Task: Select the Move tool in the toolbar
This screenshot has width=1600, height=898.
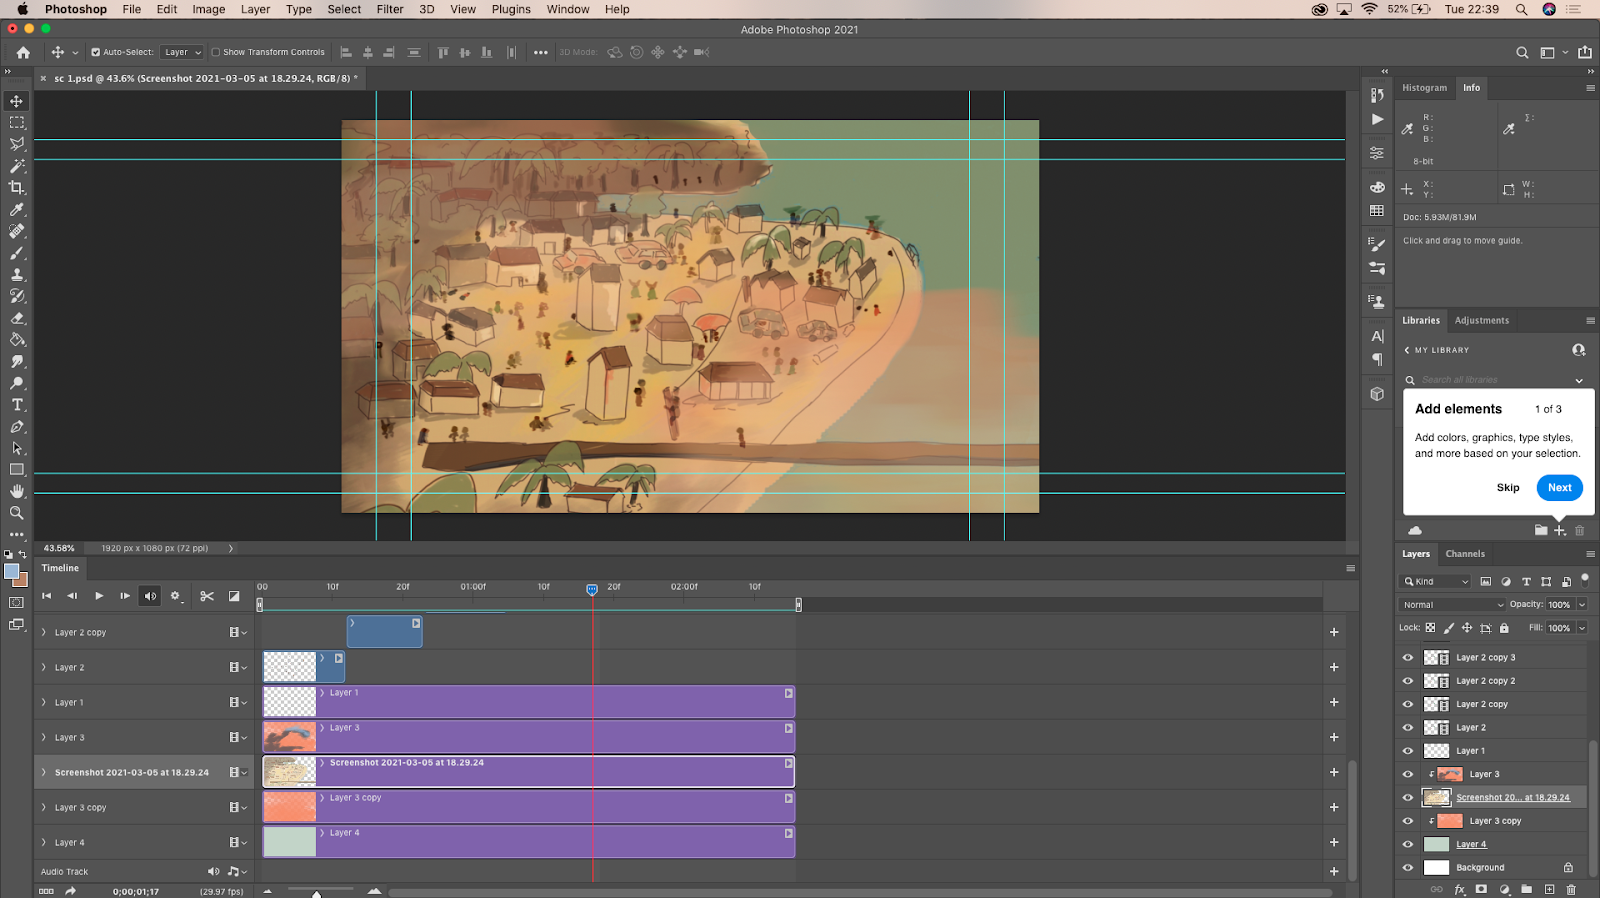Action: pos(17,101)
